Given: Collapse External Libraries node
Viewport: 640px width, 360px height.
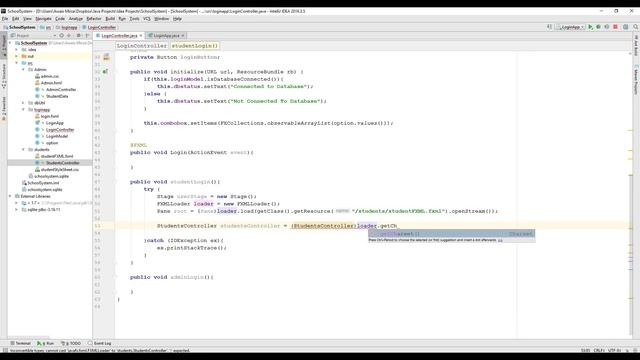Looking at the screenshot, I should 10,196.
